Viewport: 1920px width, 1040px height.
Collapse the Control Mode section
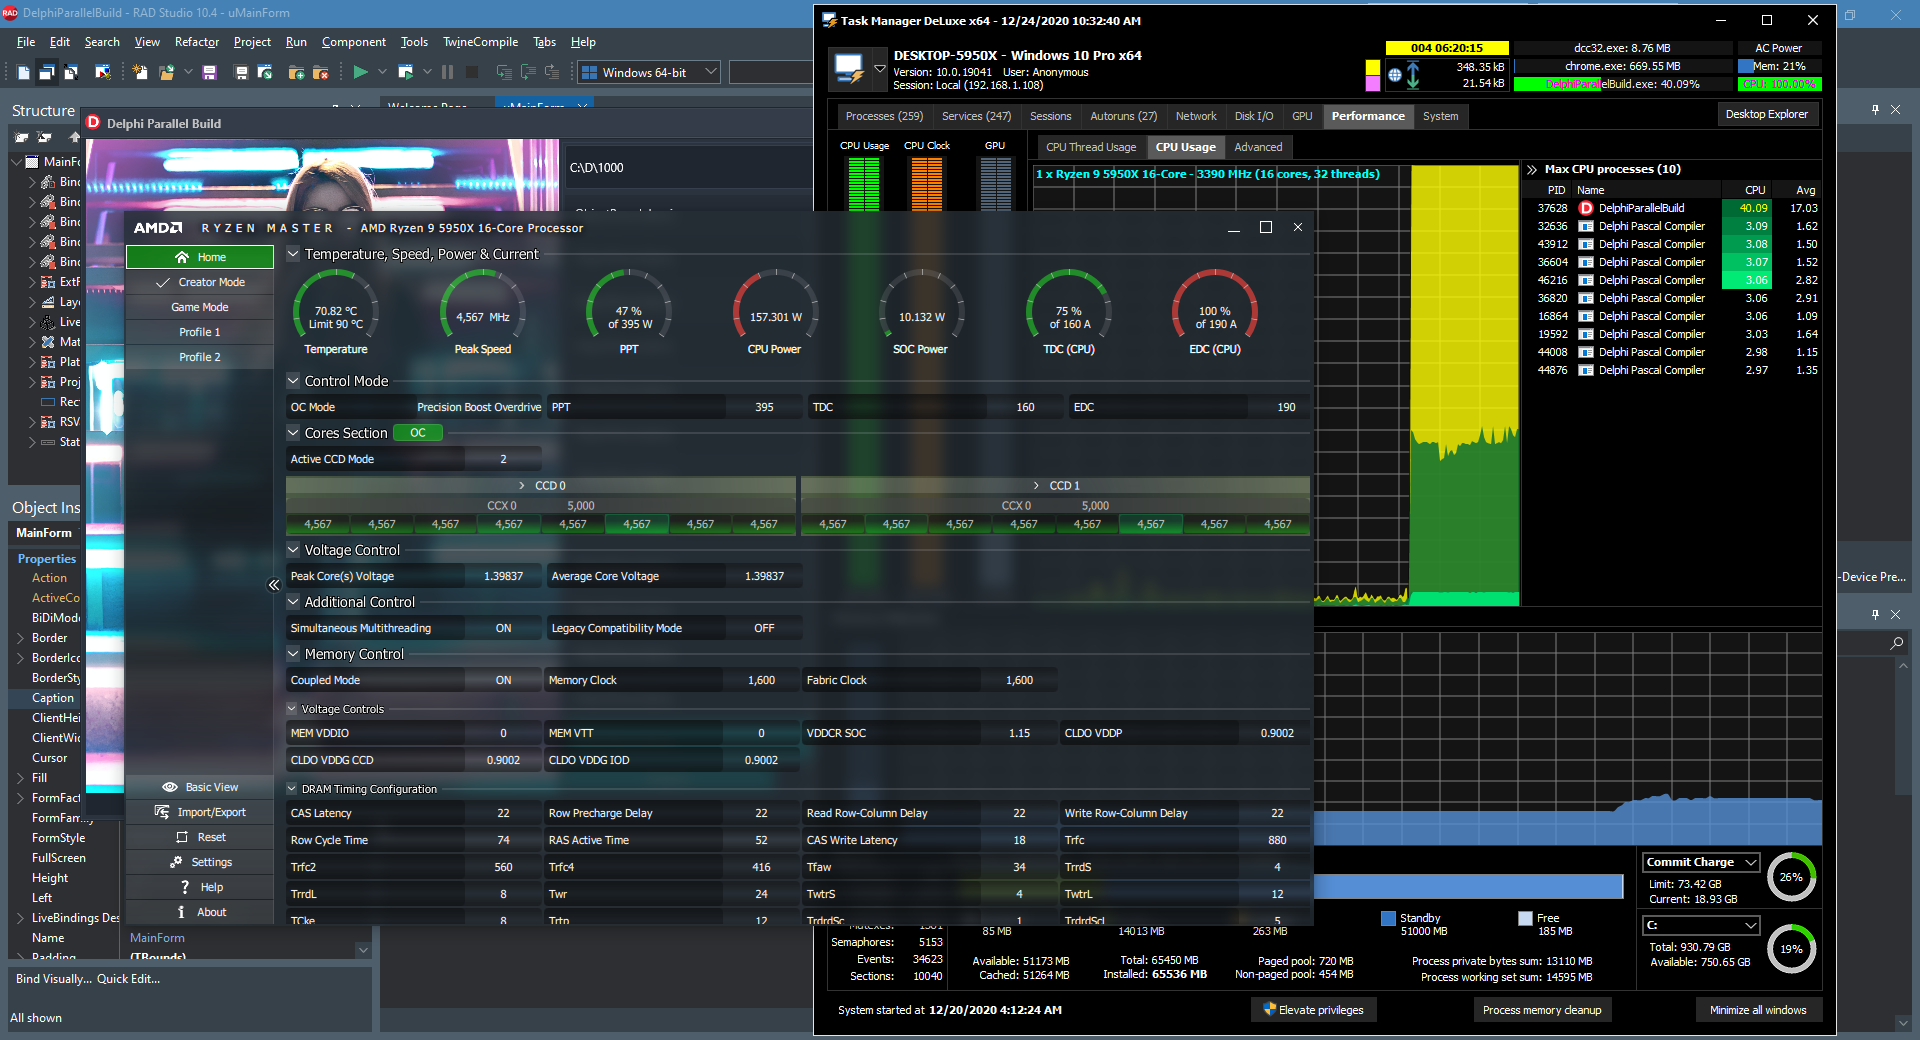[293, 381]
